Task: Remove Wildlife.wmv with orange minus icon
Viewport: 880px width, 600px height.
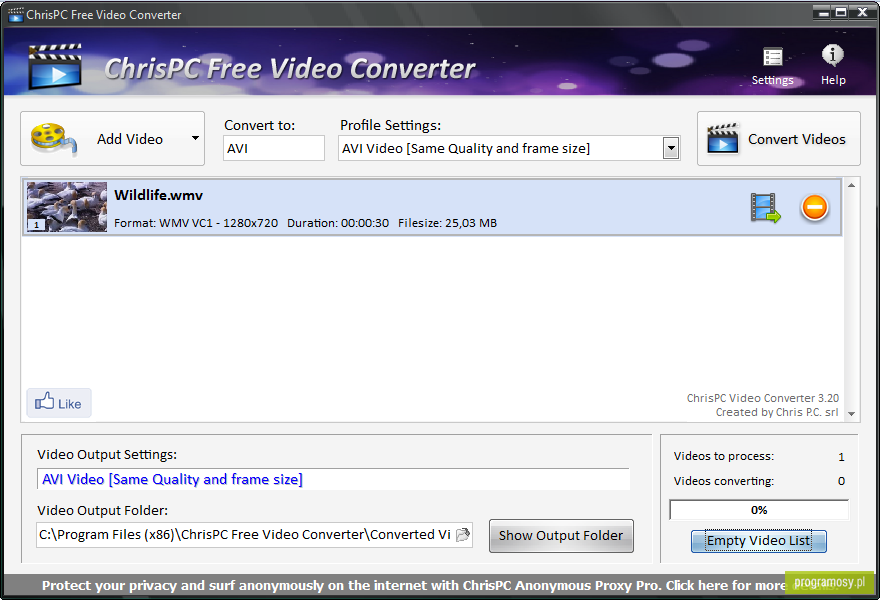Action: click(814, 207)
